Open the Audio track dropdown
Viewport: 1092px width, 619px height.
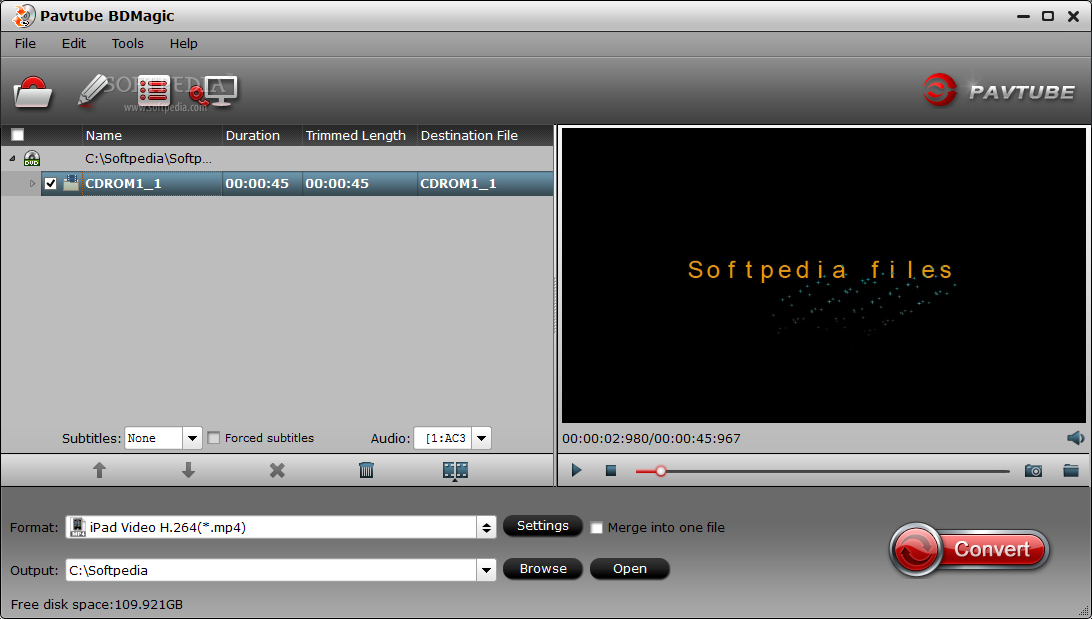[x=481, y=438]
